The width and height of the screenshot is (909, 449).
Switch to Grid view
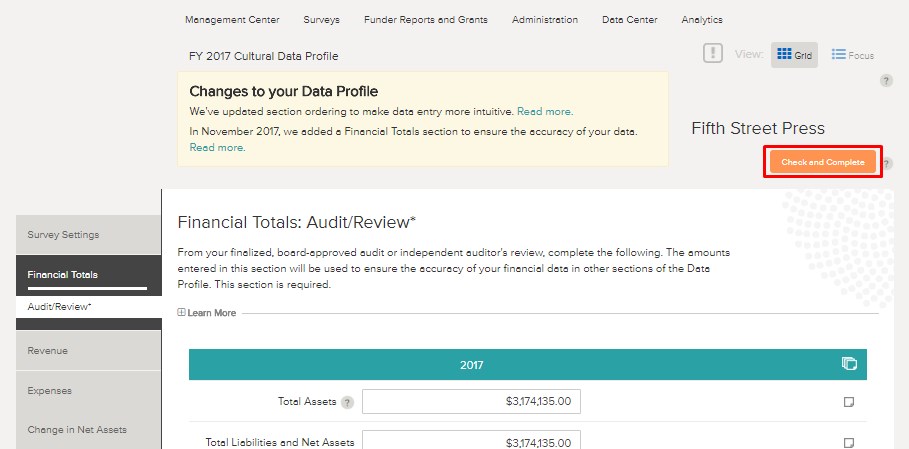coord(794,55)
